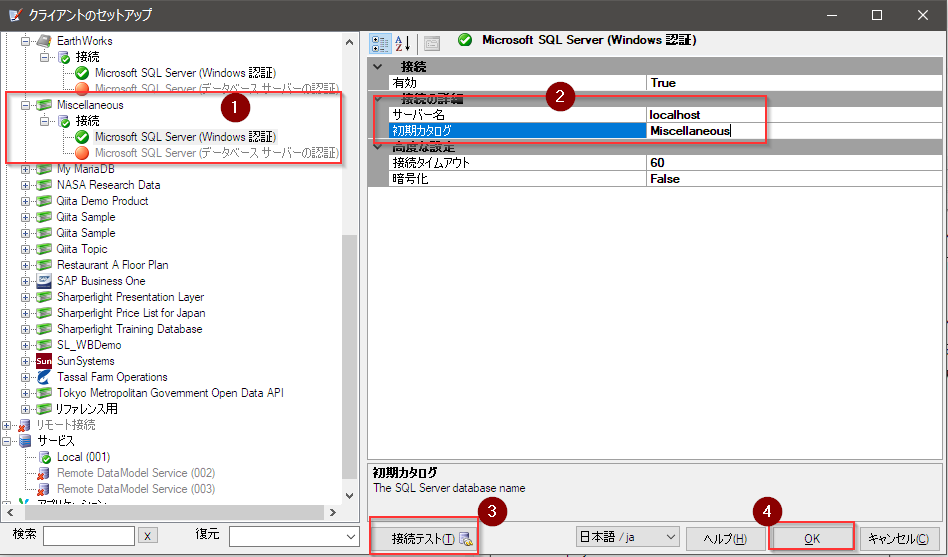The width and height of the screenshot is (948, 557).
Task: Click the 検索 search input field
Action: (89, 536)
